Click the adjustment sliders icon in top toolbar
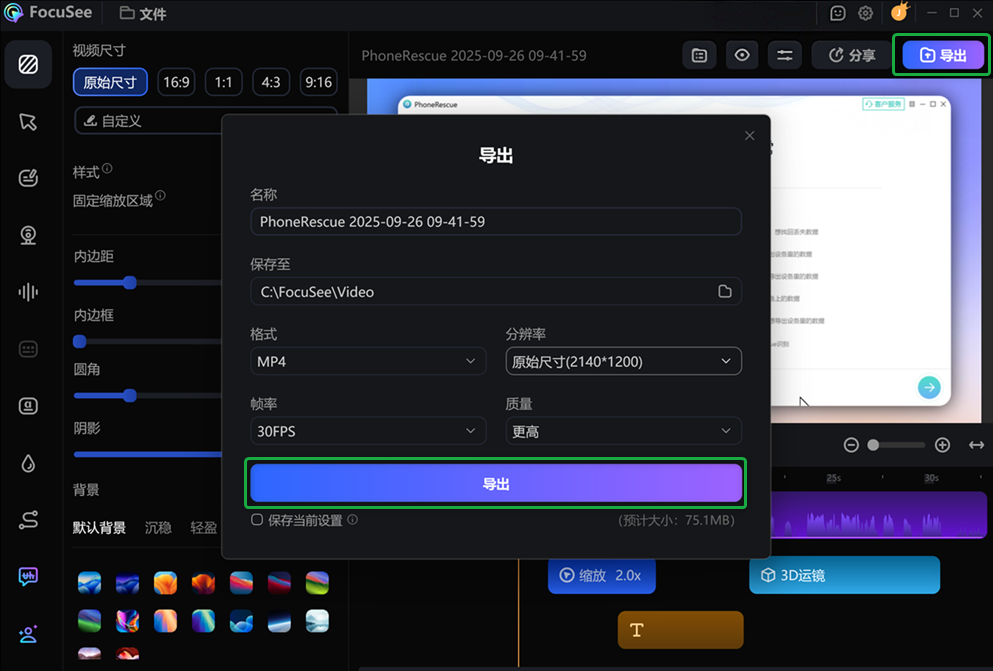The image size is (993, 671). point(785,55)
